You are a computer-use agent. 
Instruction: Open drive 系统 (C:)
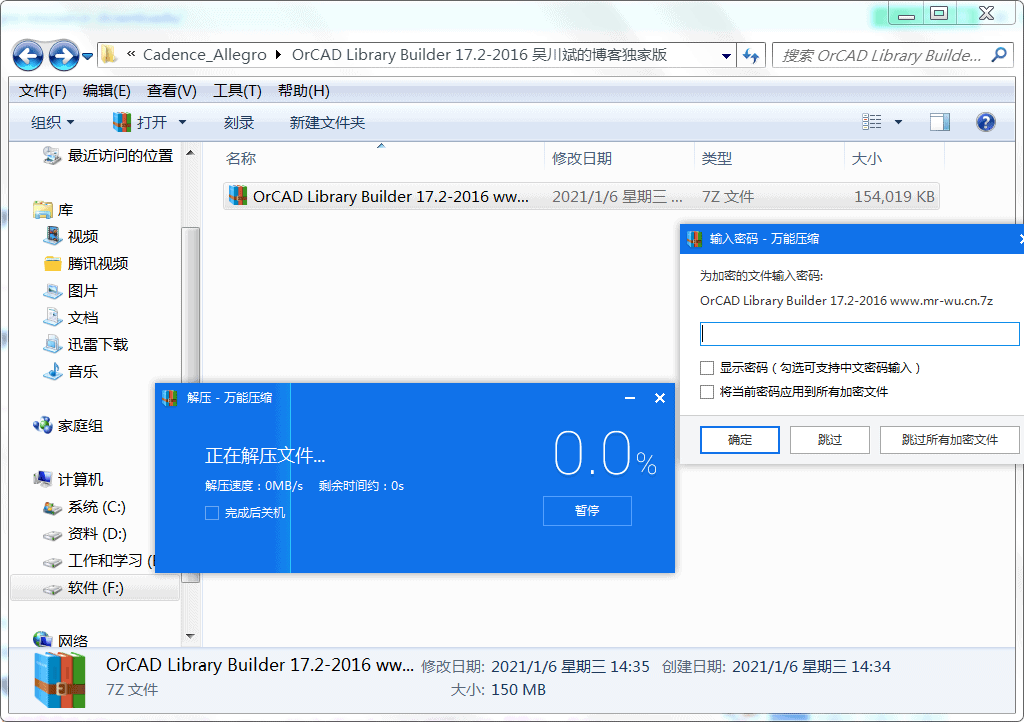tap(85, 507)
